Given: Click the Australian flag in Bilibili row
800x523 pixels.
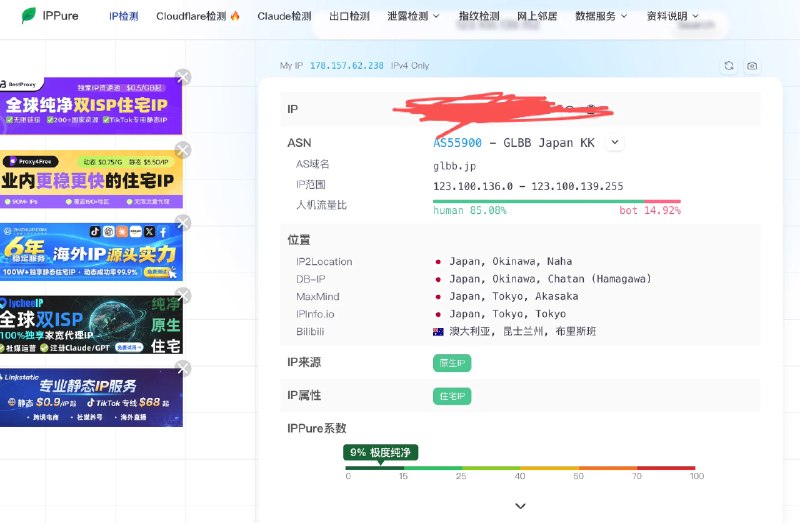Looking at the screenshot, I should click(438, 332).
